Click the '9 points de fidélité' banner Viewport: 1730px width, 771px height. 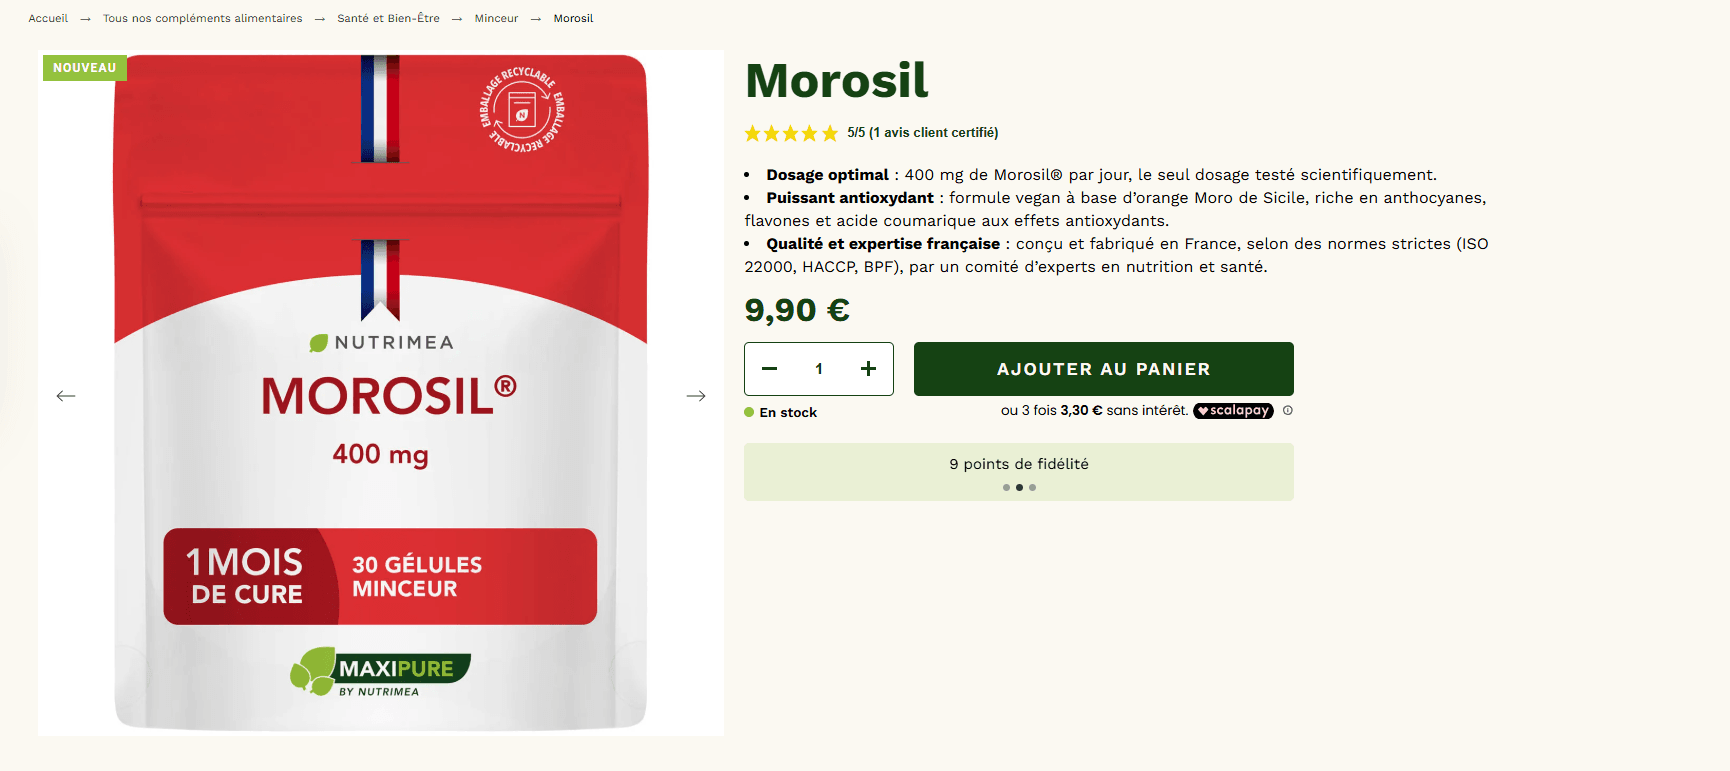point(1018,464)
